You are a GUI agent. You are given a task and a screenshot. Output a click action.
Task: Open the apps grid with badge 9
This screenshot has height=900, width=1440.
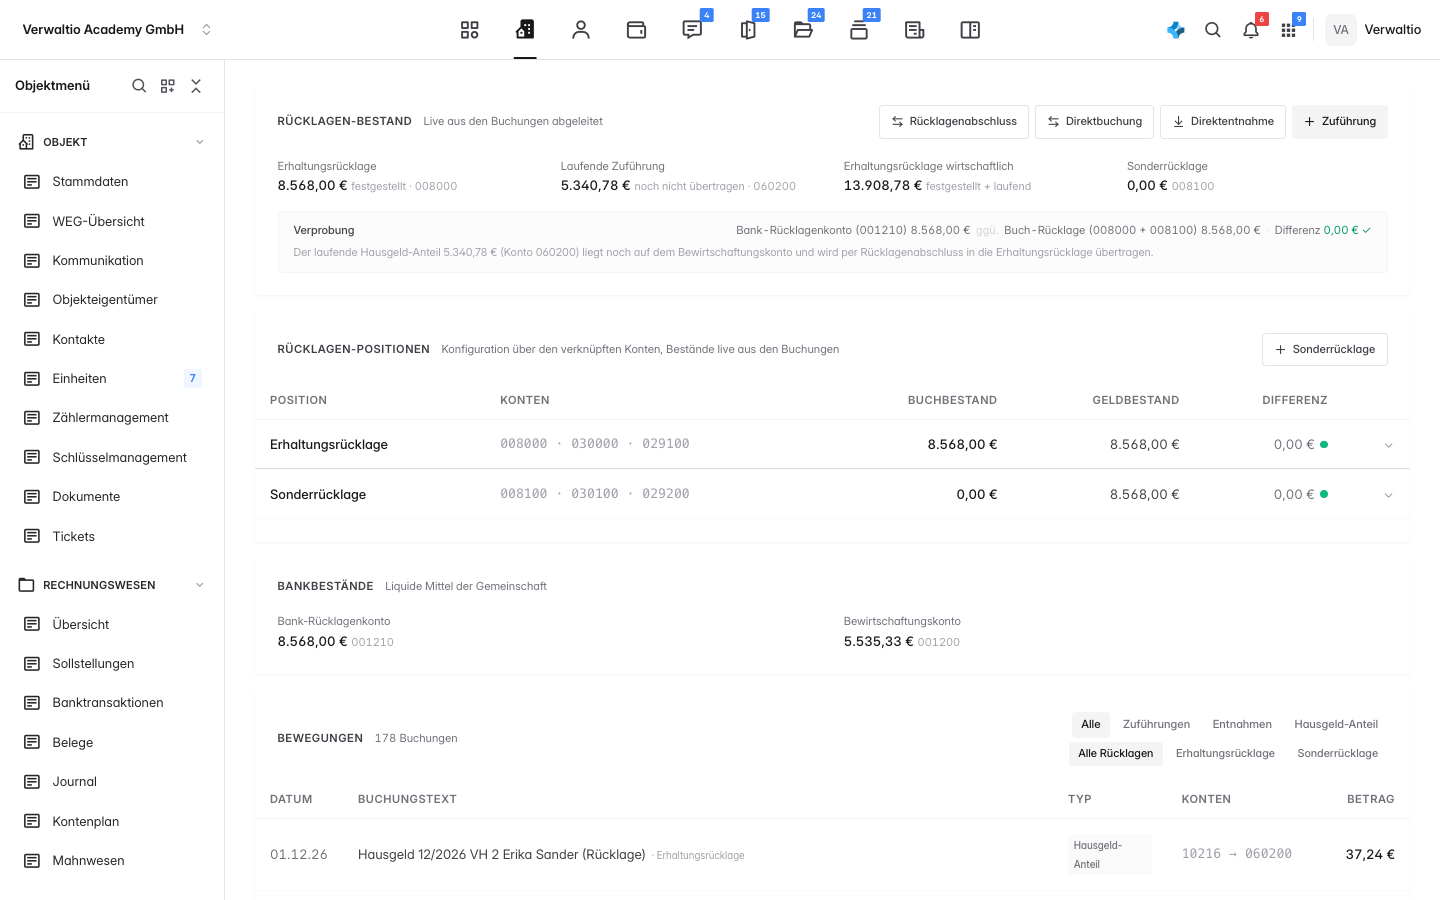pyautogui.click(x=1288, y=30)
